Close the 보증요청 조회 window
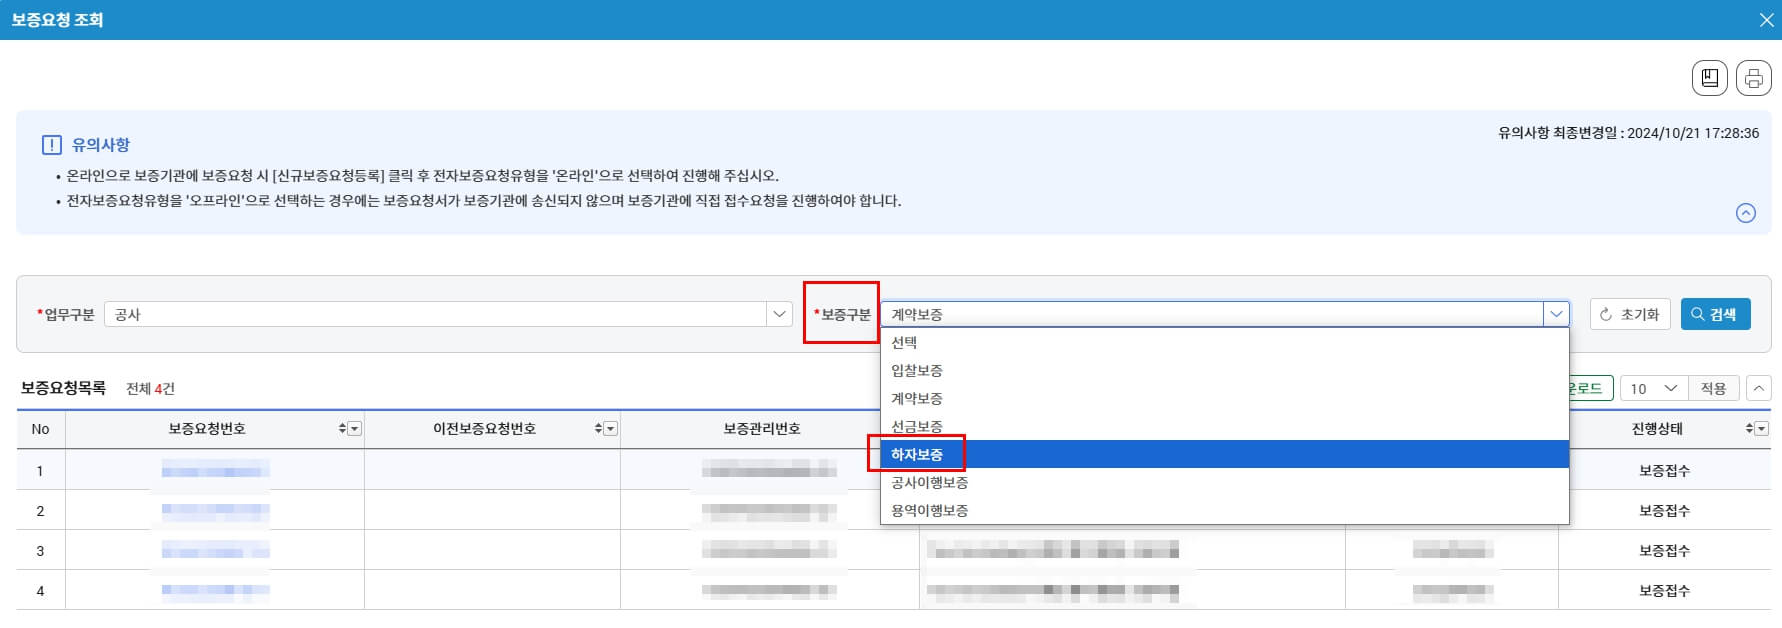Screen dimensions: 1782x628 (x=1766, y=20)
